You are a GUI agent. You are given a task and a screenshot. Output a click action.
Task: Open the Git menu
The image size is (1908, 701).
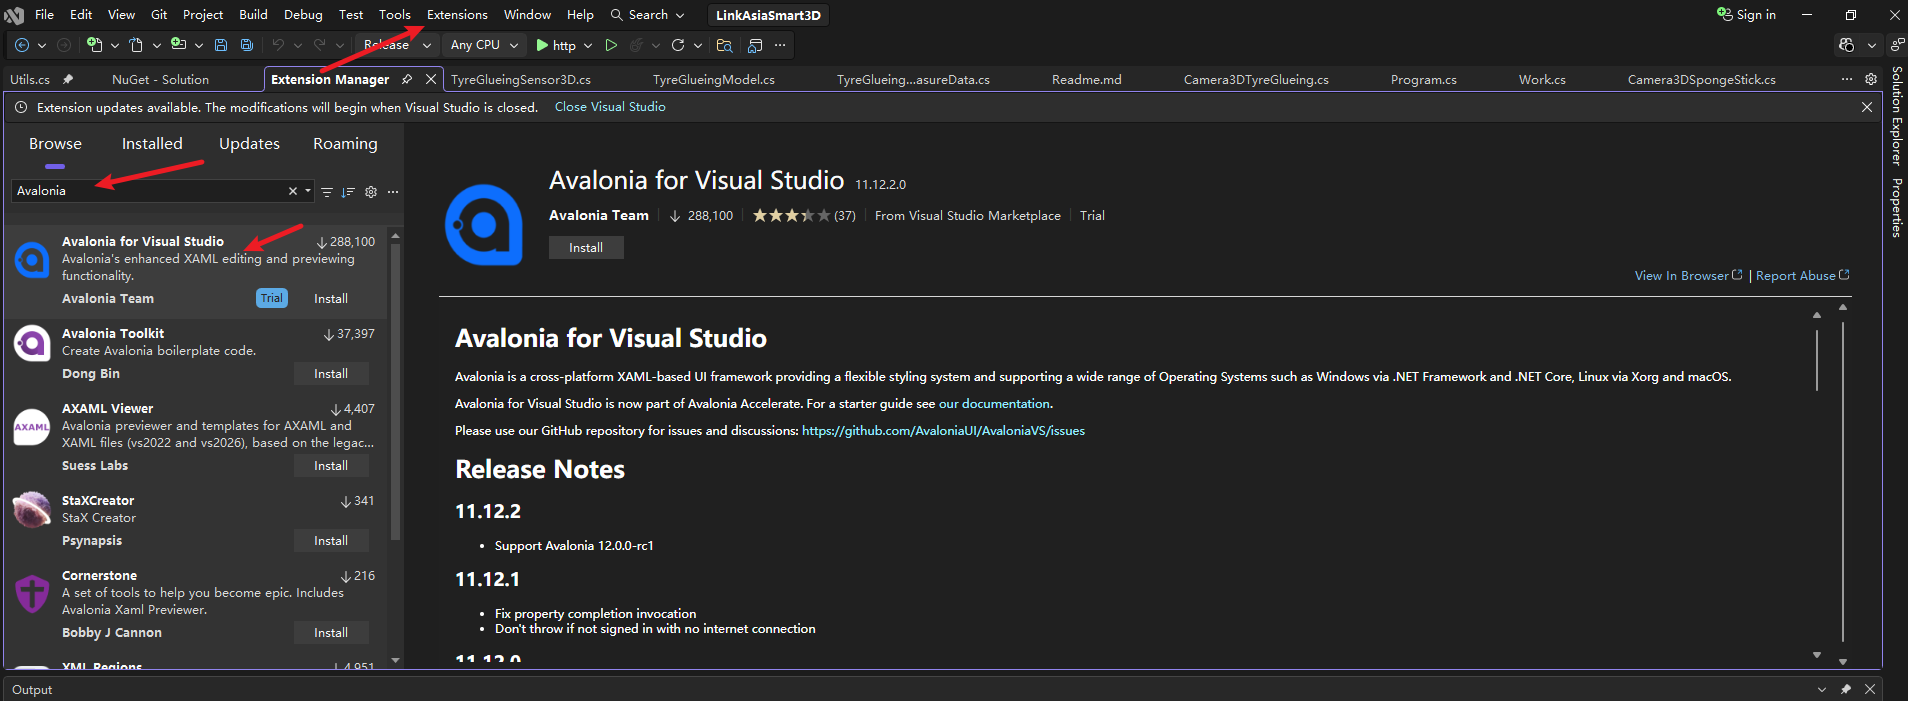click(x=159, y=15)
